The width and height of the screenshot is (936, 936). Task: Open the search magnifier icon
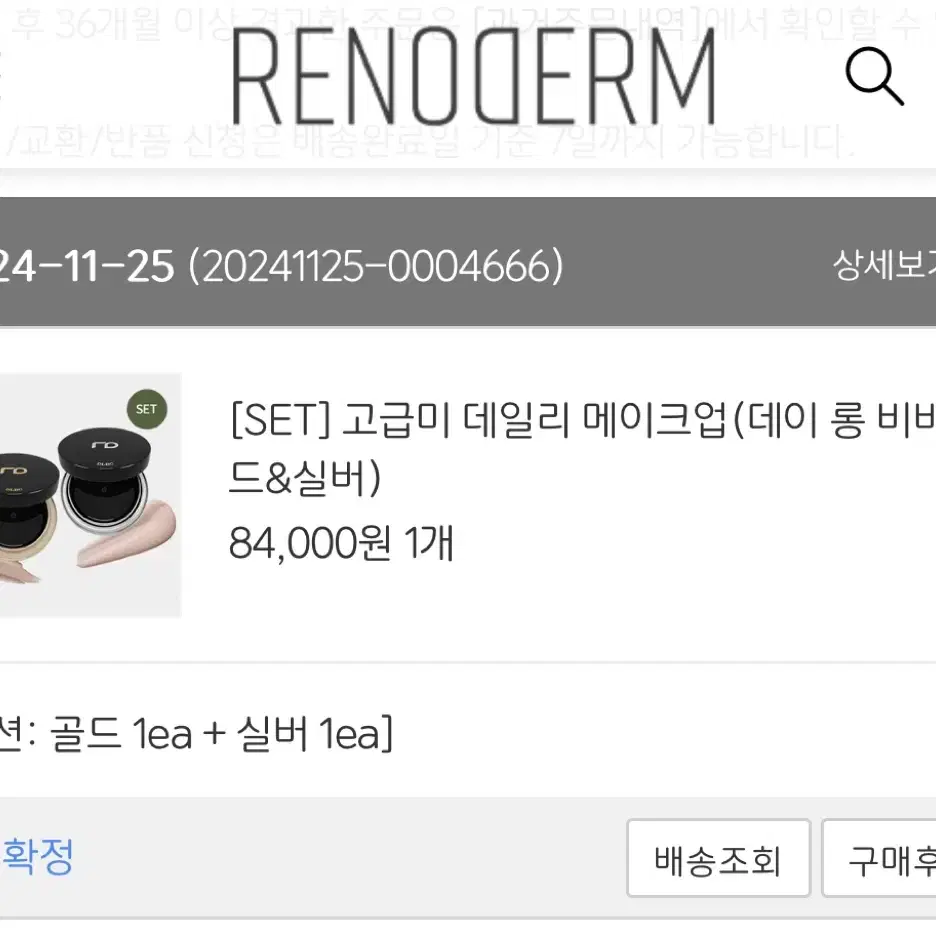(x=875, y=76)
